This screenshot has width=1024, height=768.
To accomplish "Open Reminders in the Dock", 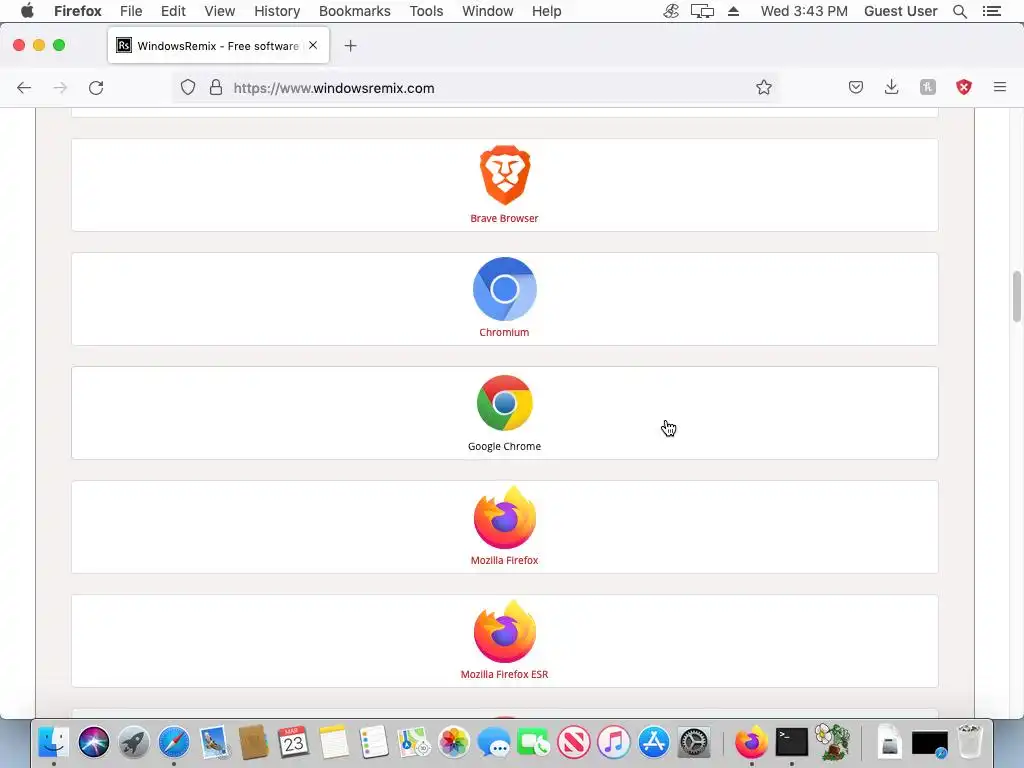I will tap(374, 743).
